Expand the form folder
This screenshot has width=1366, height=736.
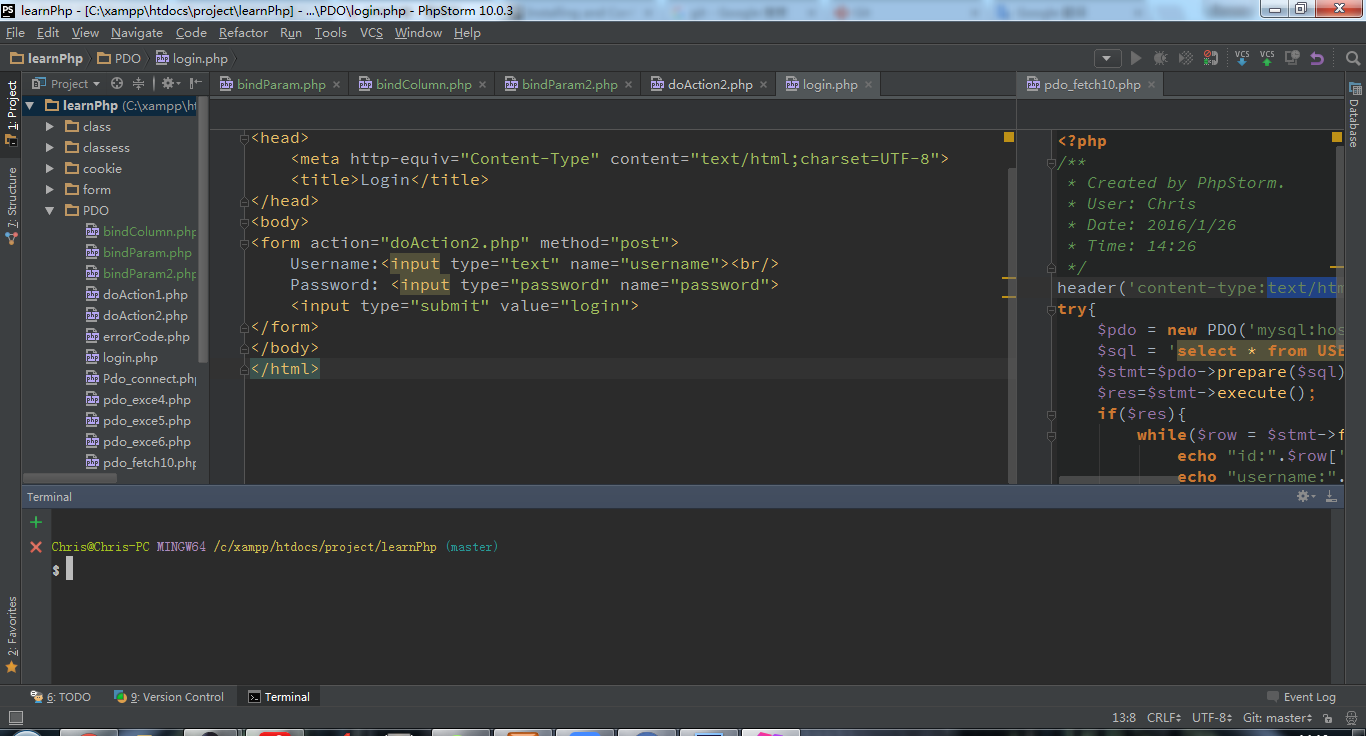(x=50, y=189)
